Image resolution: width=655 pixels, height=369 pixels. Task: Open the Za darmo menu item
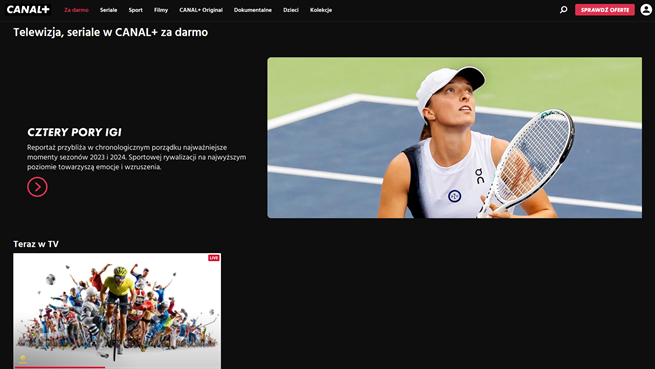click(76, 10)
